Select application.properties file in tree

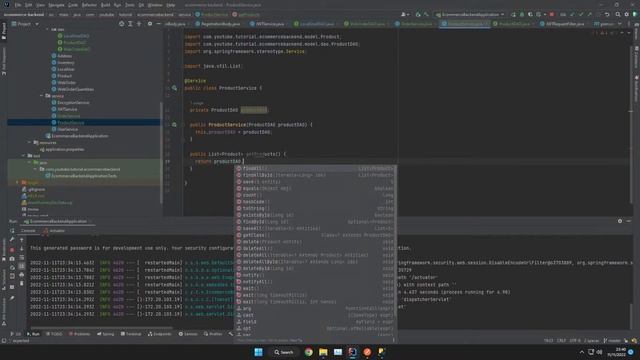click(x=62, y=149)
